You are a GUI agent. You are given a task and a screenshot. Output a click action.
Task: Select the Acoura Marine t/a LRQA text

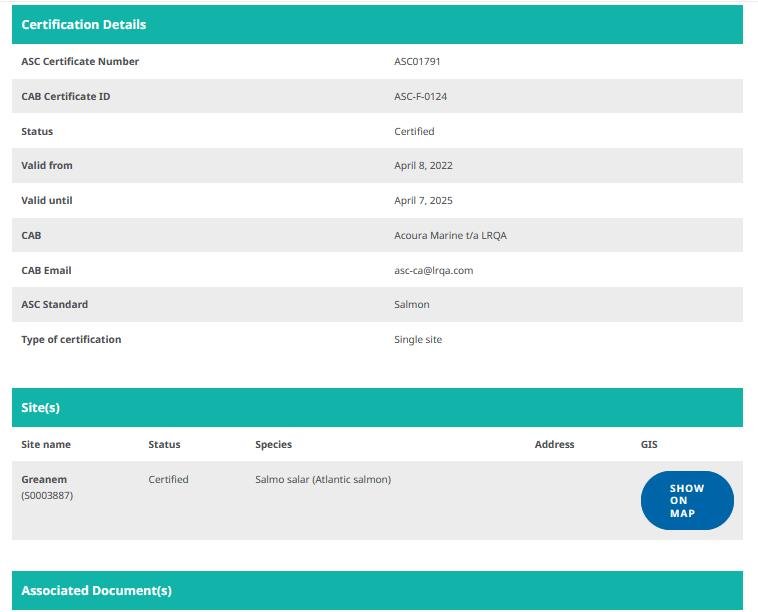(451, 235)
